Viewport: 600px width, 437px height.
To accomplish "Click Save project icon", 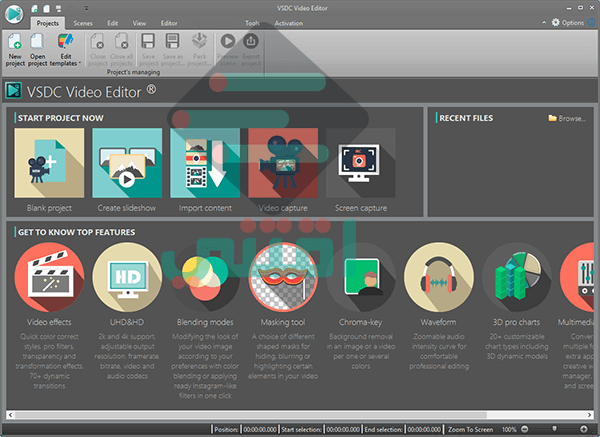I will point(148,41).
